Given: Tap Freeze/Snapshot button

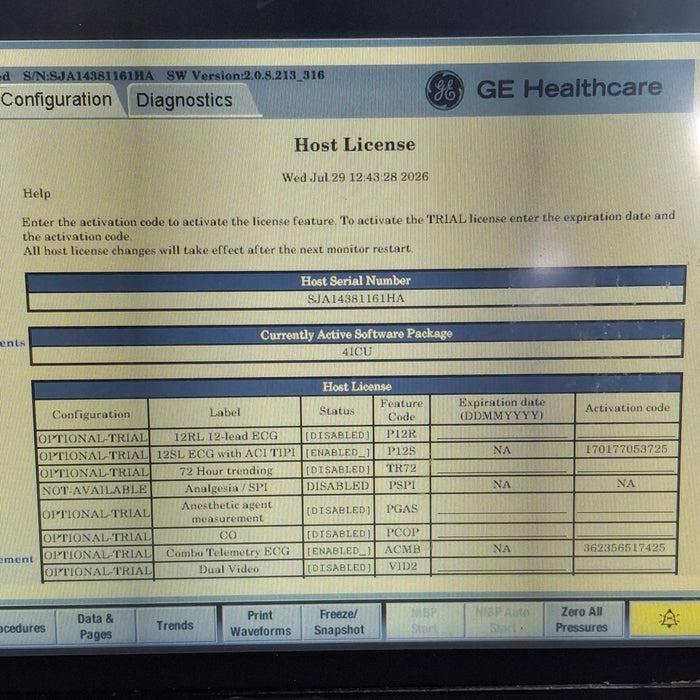Looking at the screenshot, I should click(339, 622).
